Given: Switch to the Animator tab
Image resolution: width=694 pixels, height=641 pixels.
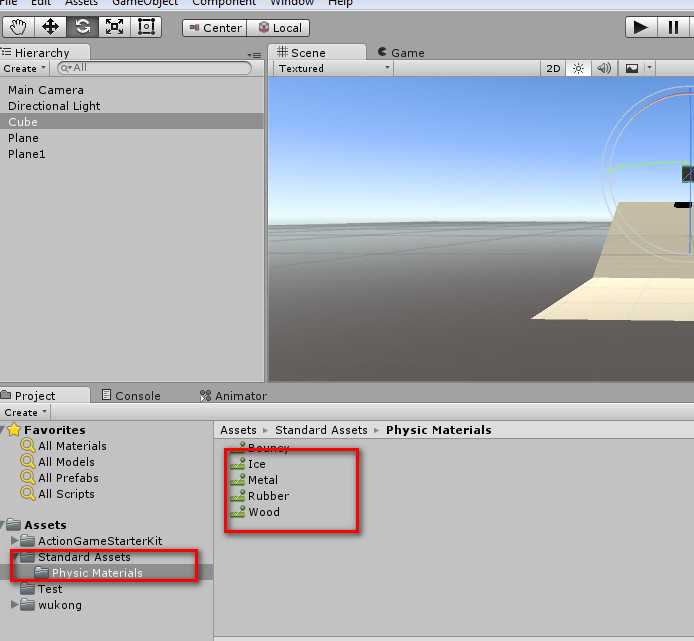Looking at the screenshot, I should (234, 396).
